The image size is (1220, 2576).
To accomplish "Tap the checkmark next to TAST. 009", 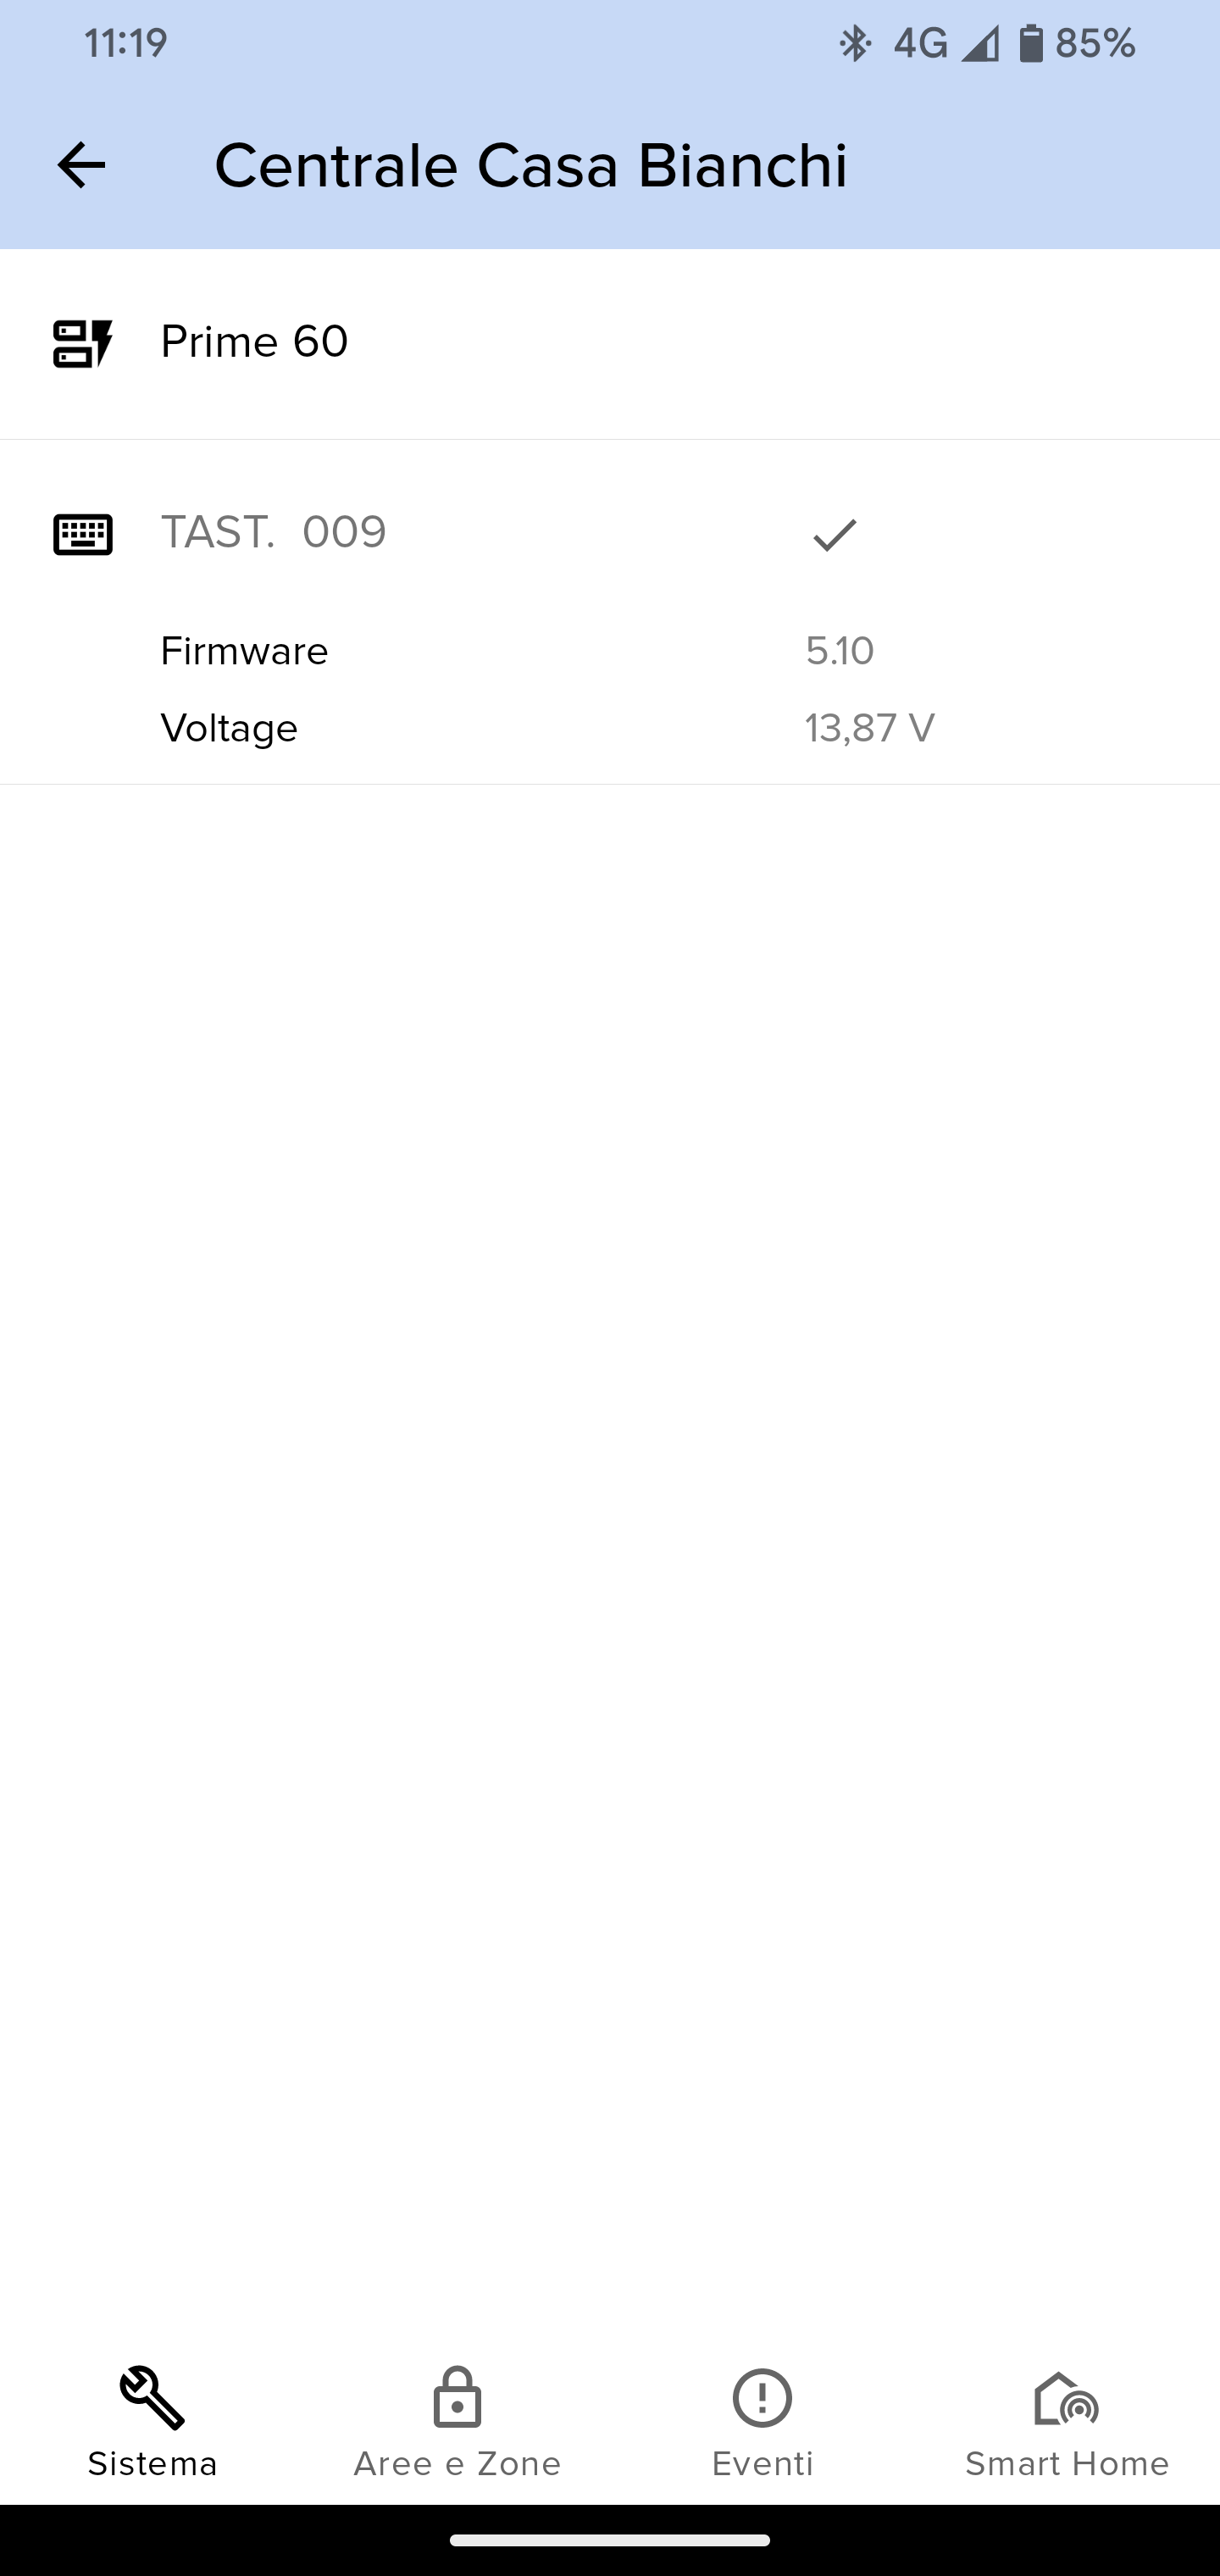I will coord(835,535).
